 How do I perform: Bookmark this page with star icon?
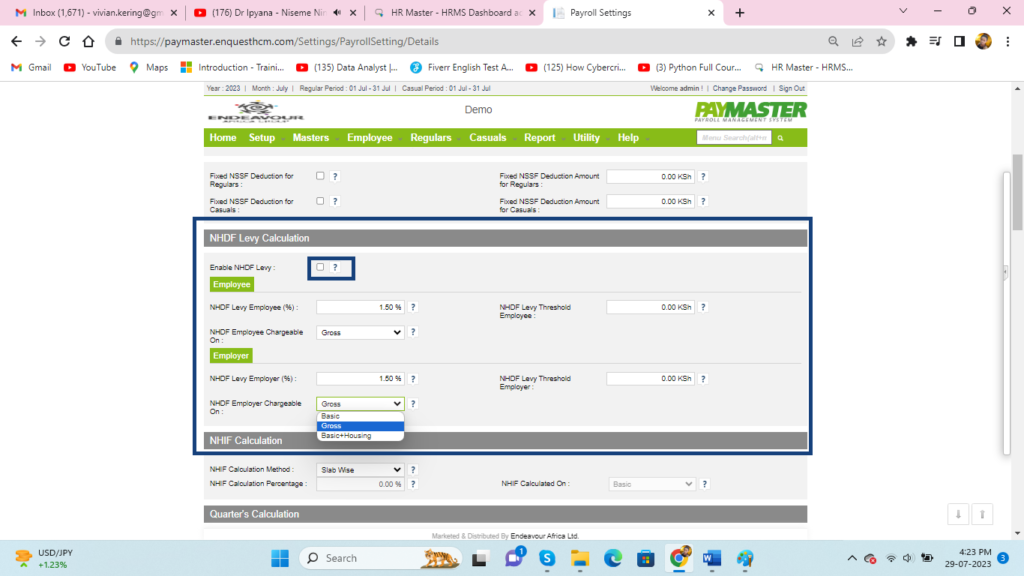(x=881, y=42)
